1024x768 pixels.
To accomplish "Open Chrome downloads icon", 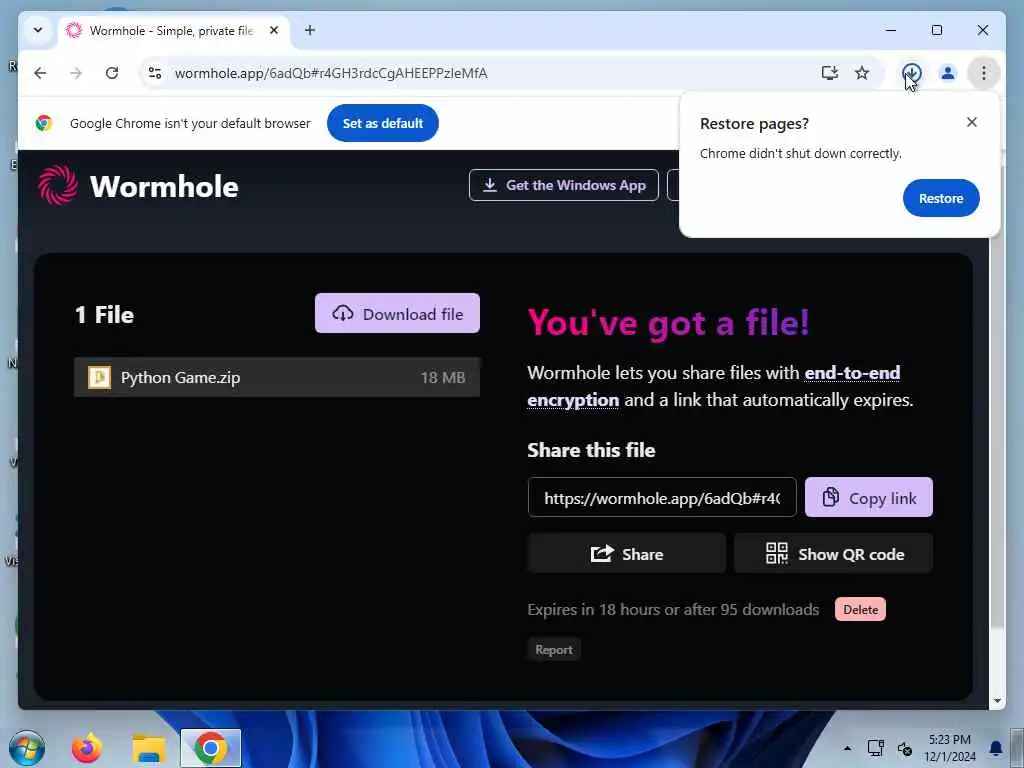I will 912,73.
